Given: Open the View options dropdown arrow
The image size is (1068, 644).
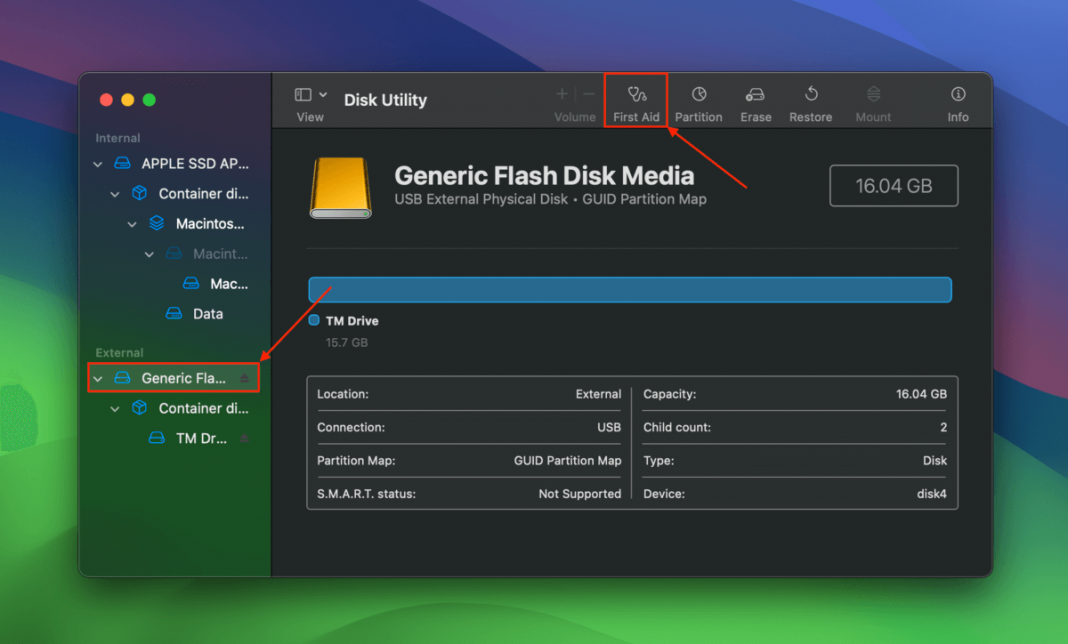Looking at the screenshot, I should point(323,95).
